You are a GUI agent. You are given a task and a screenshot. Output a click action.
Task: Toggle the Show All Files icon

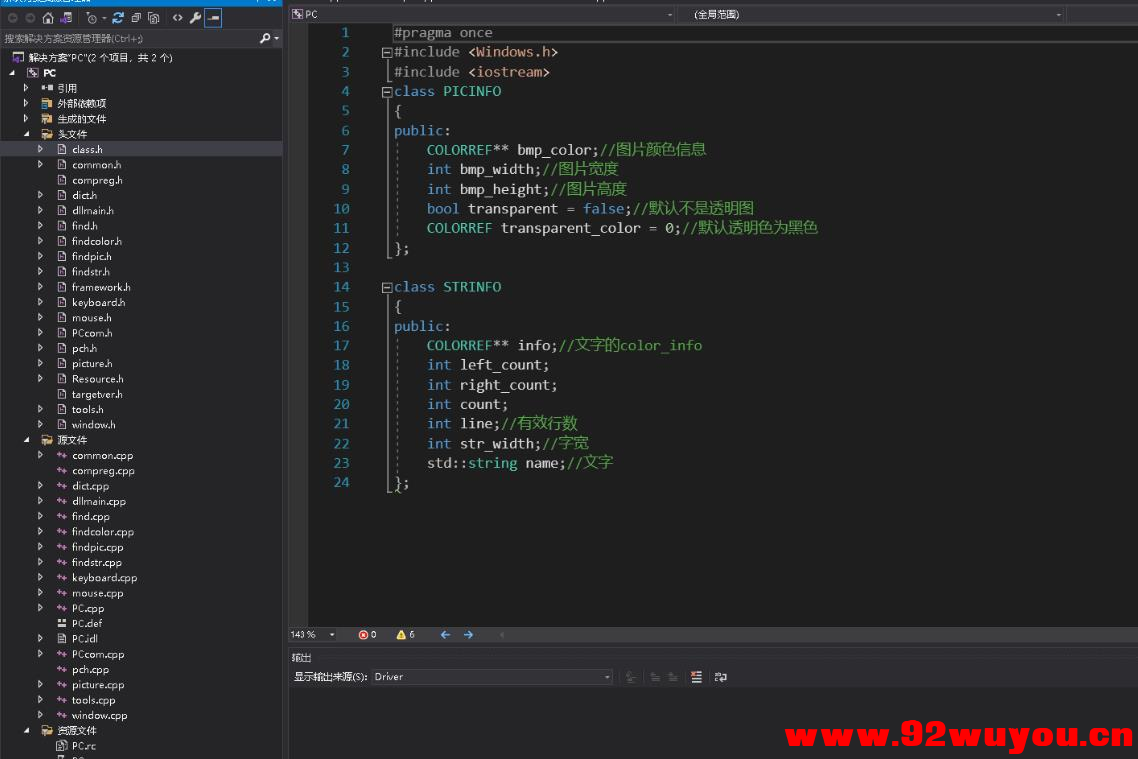[153, 17]
